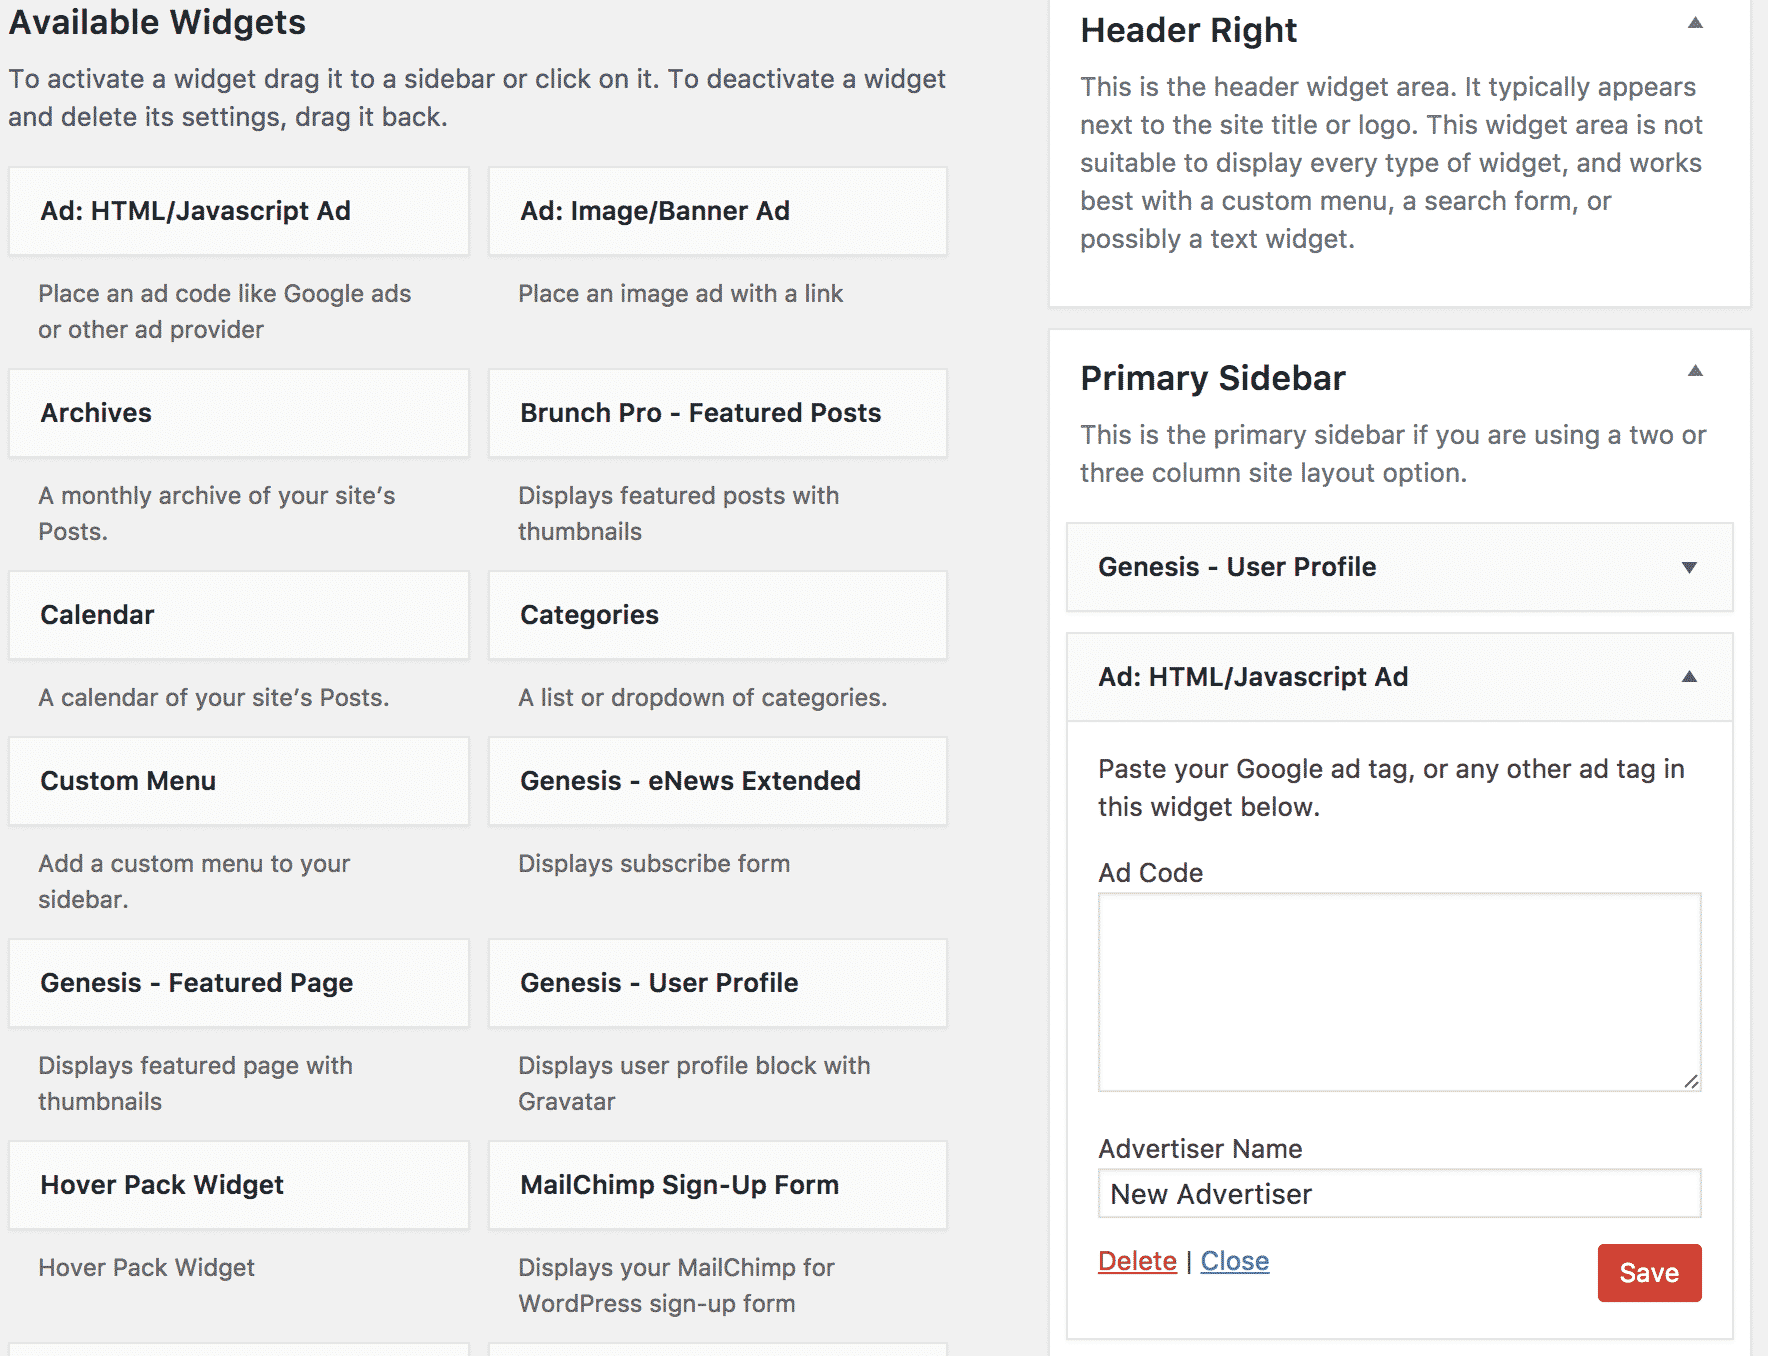Choose the Genesis - eNews Extended widget
This screenshot has width=1768, height=1356.
[x=718, y=781]
